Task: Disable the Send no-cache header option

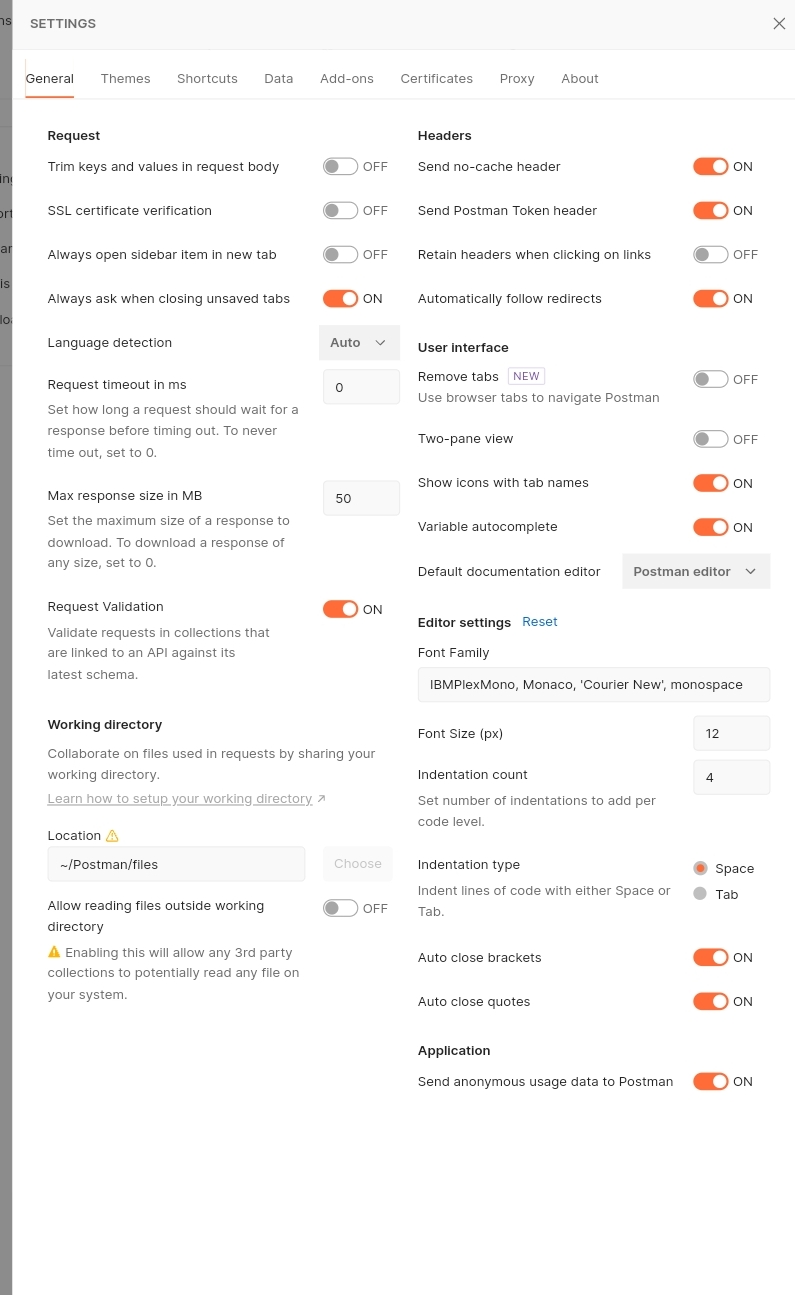Action: [x=710, y=166]
